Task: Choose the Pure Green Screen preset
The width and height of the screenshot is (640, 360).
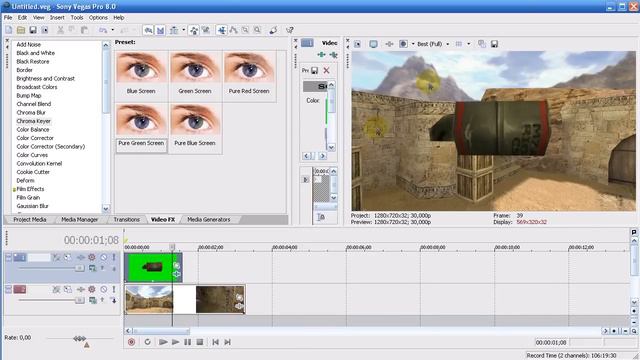Action: (x=141, y=128)
